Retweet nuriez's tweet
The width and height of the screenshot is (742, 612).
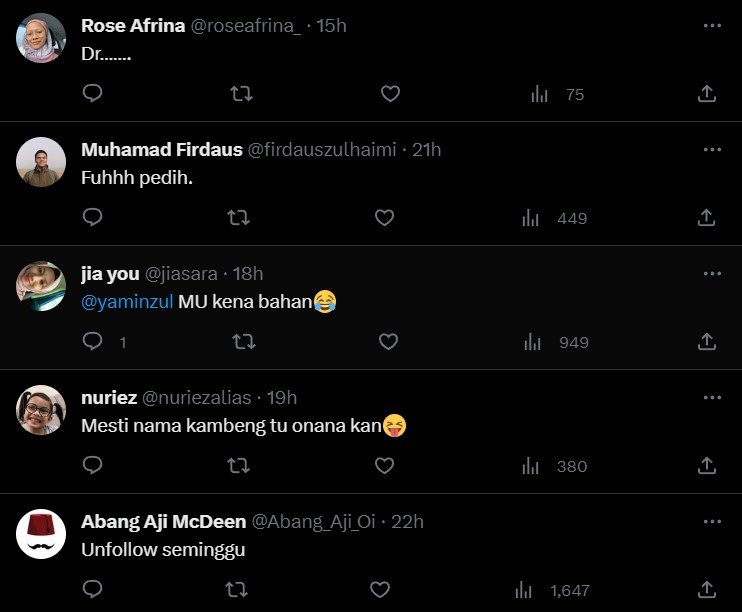[x=237, y=466]
